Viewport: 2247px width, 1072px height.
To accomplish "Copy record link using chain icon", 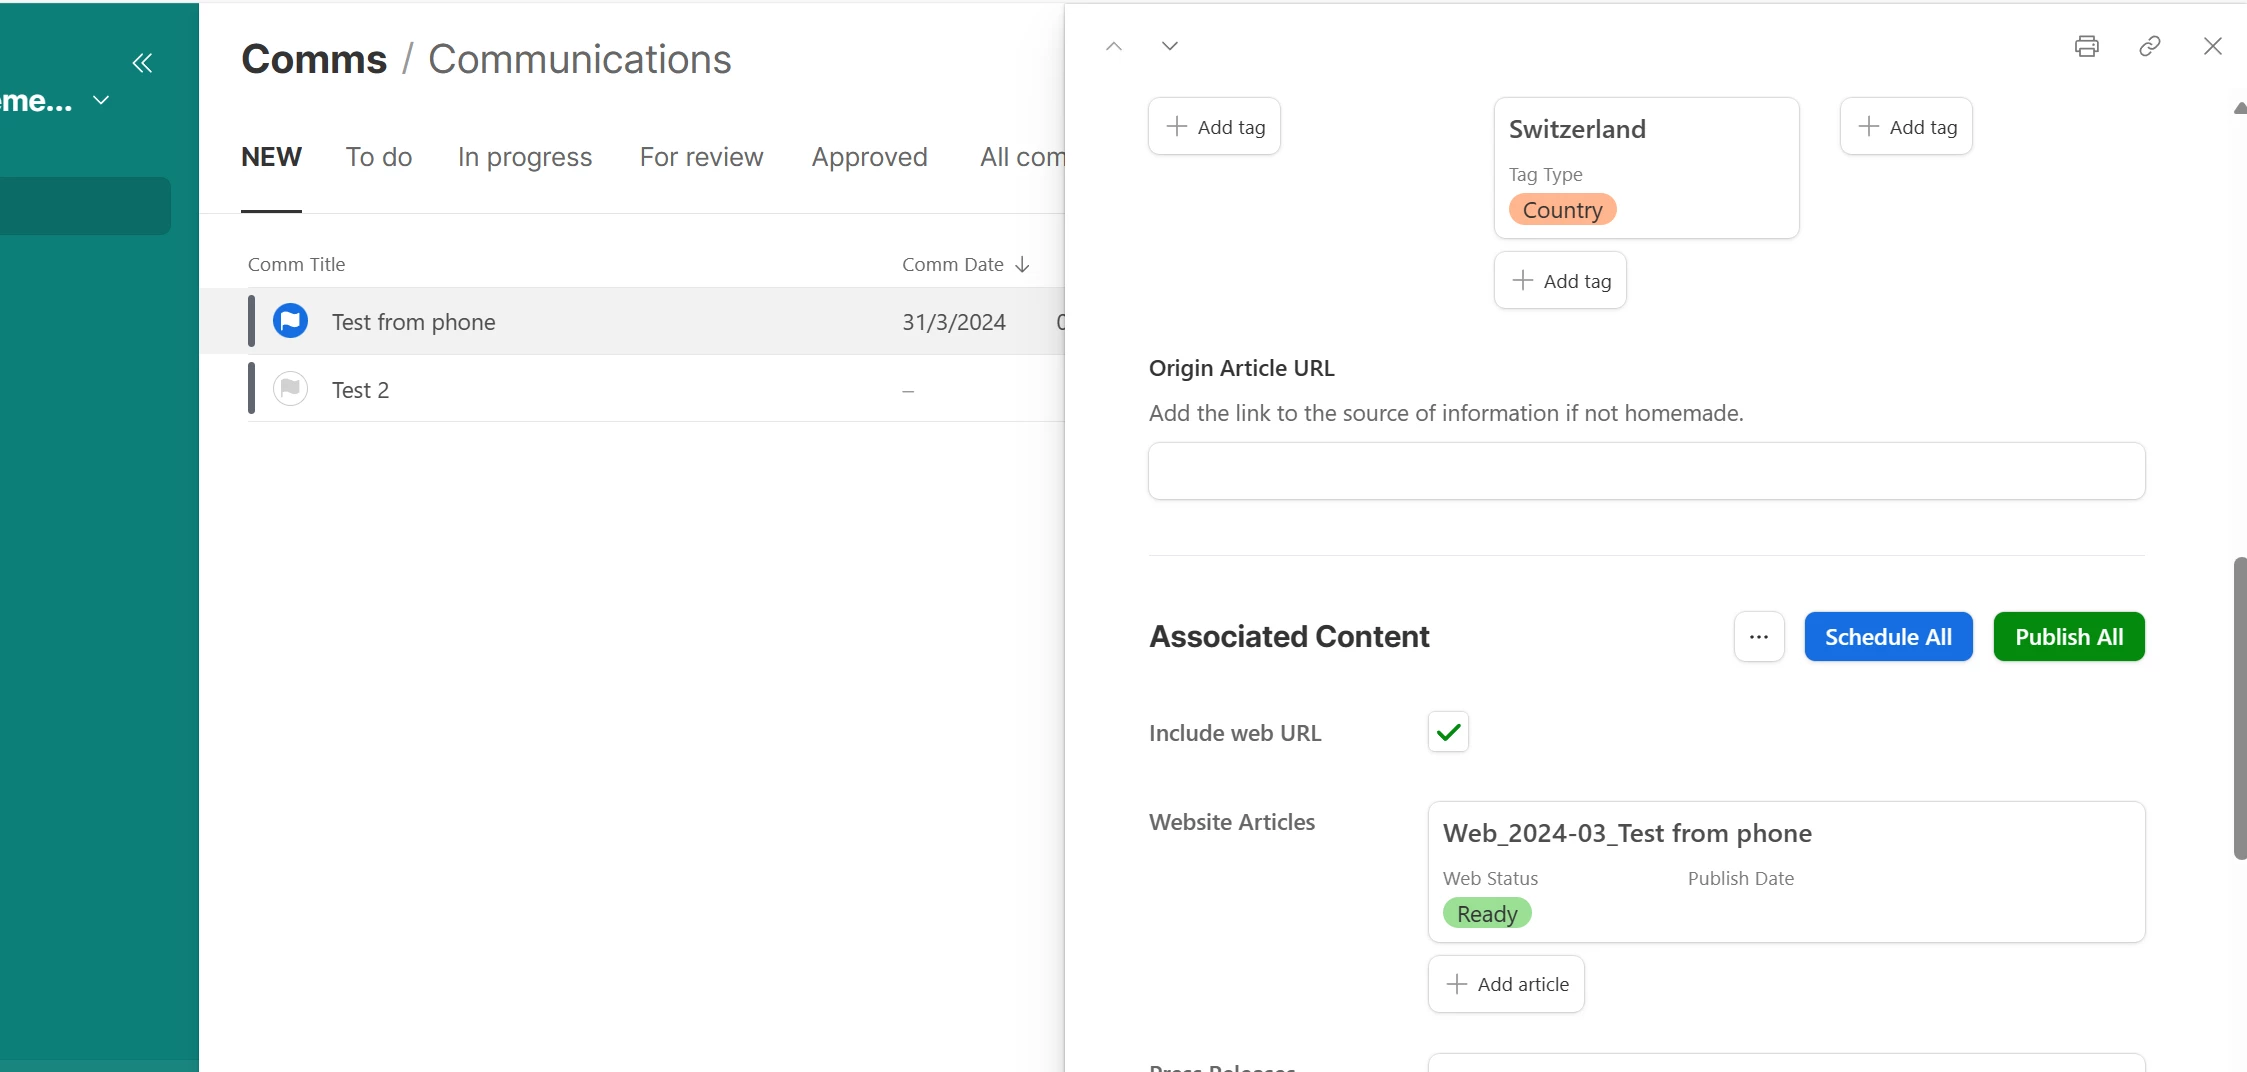I will (x=2149, y=46).
